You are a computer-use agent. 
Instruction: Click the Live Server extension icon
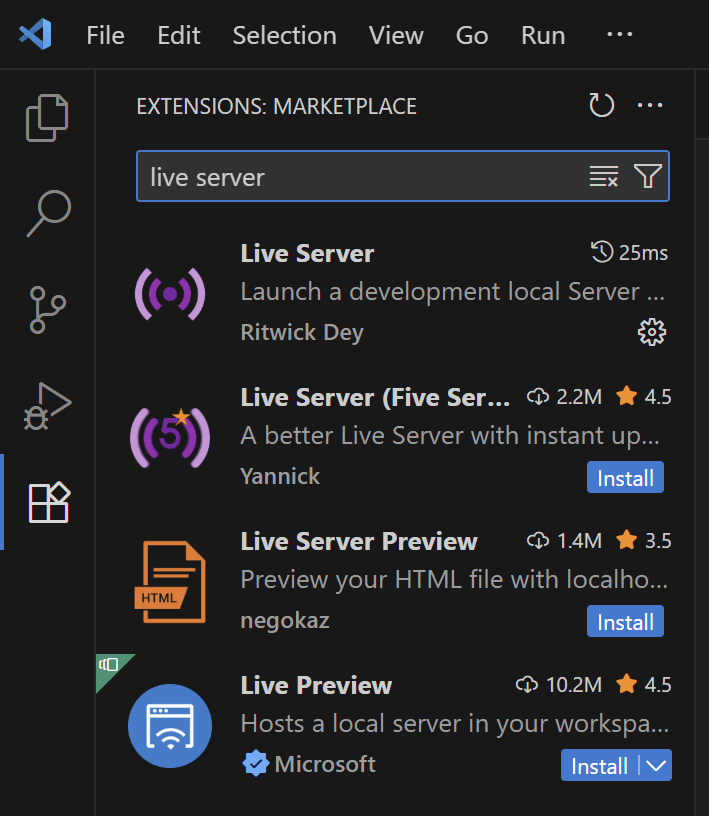point(170,294)
